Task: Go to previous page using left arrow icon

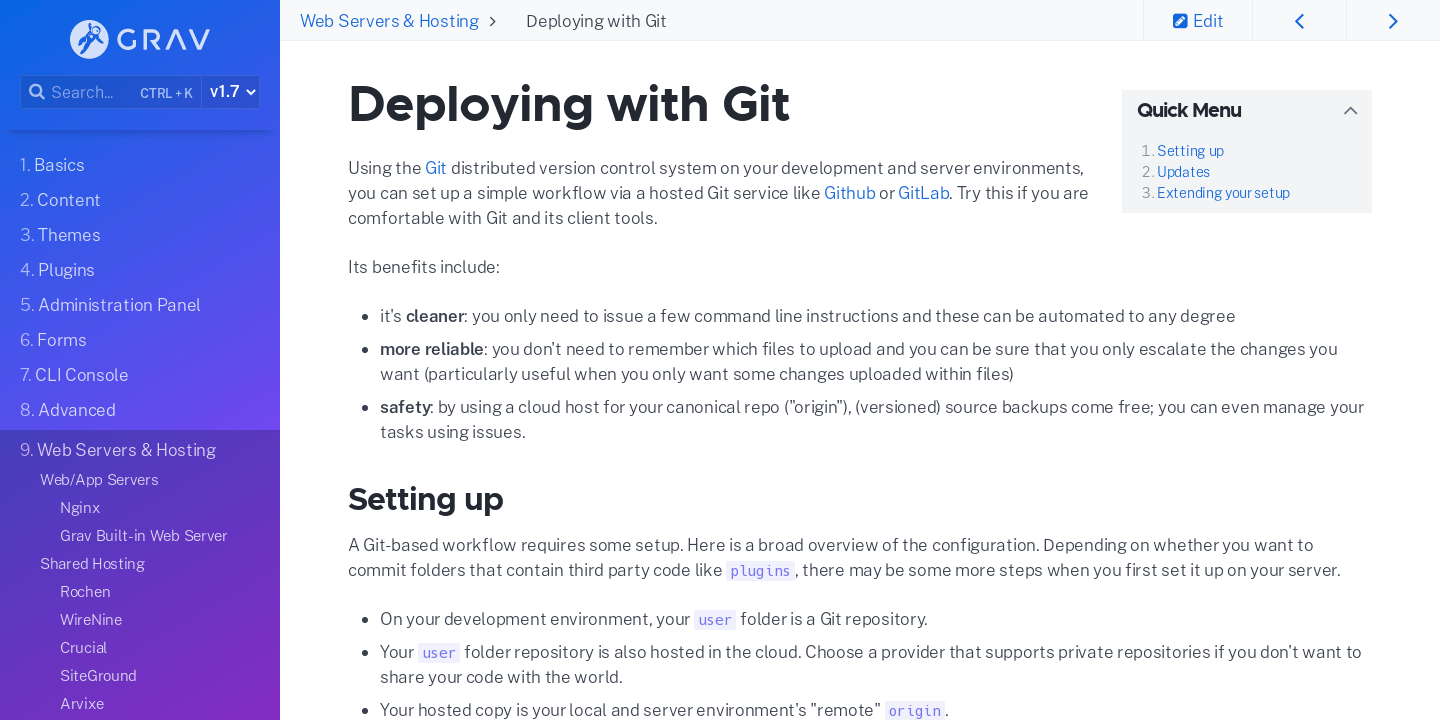Action: (1299, 20)
